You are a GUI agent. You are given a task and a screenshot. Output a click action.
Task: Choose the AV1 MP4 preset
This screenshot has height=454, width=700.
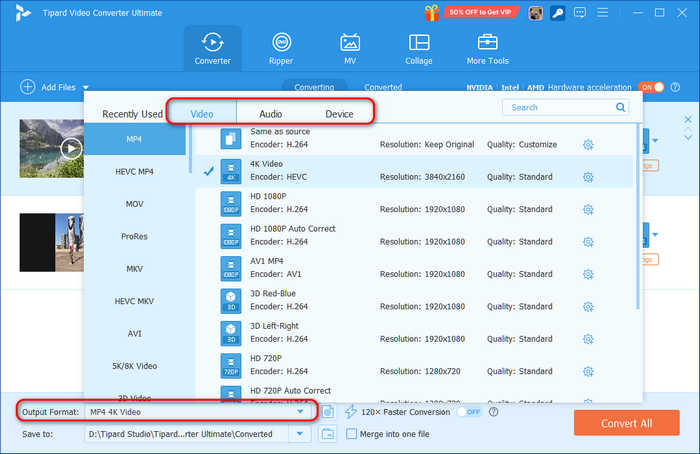[415, 268]
